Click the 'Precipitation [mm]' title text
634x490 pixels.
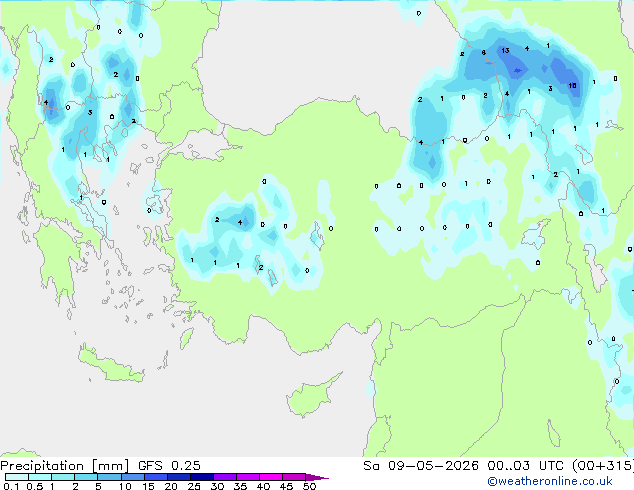pos(65,466)
